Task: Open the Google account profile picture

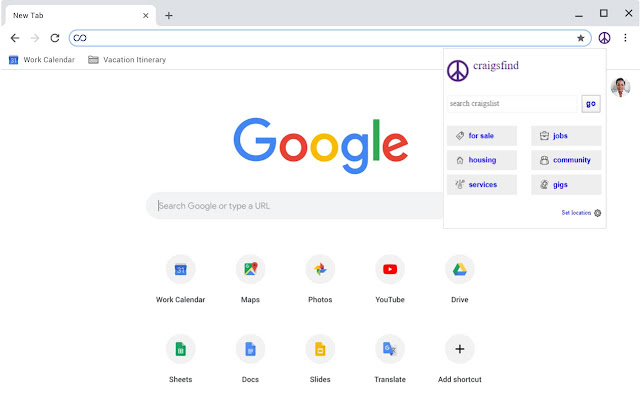Action: [620, 87]
